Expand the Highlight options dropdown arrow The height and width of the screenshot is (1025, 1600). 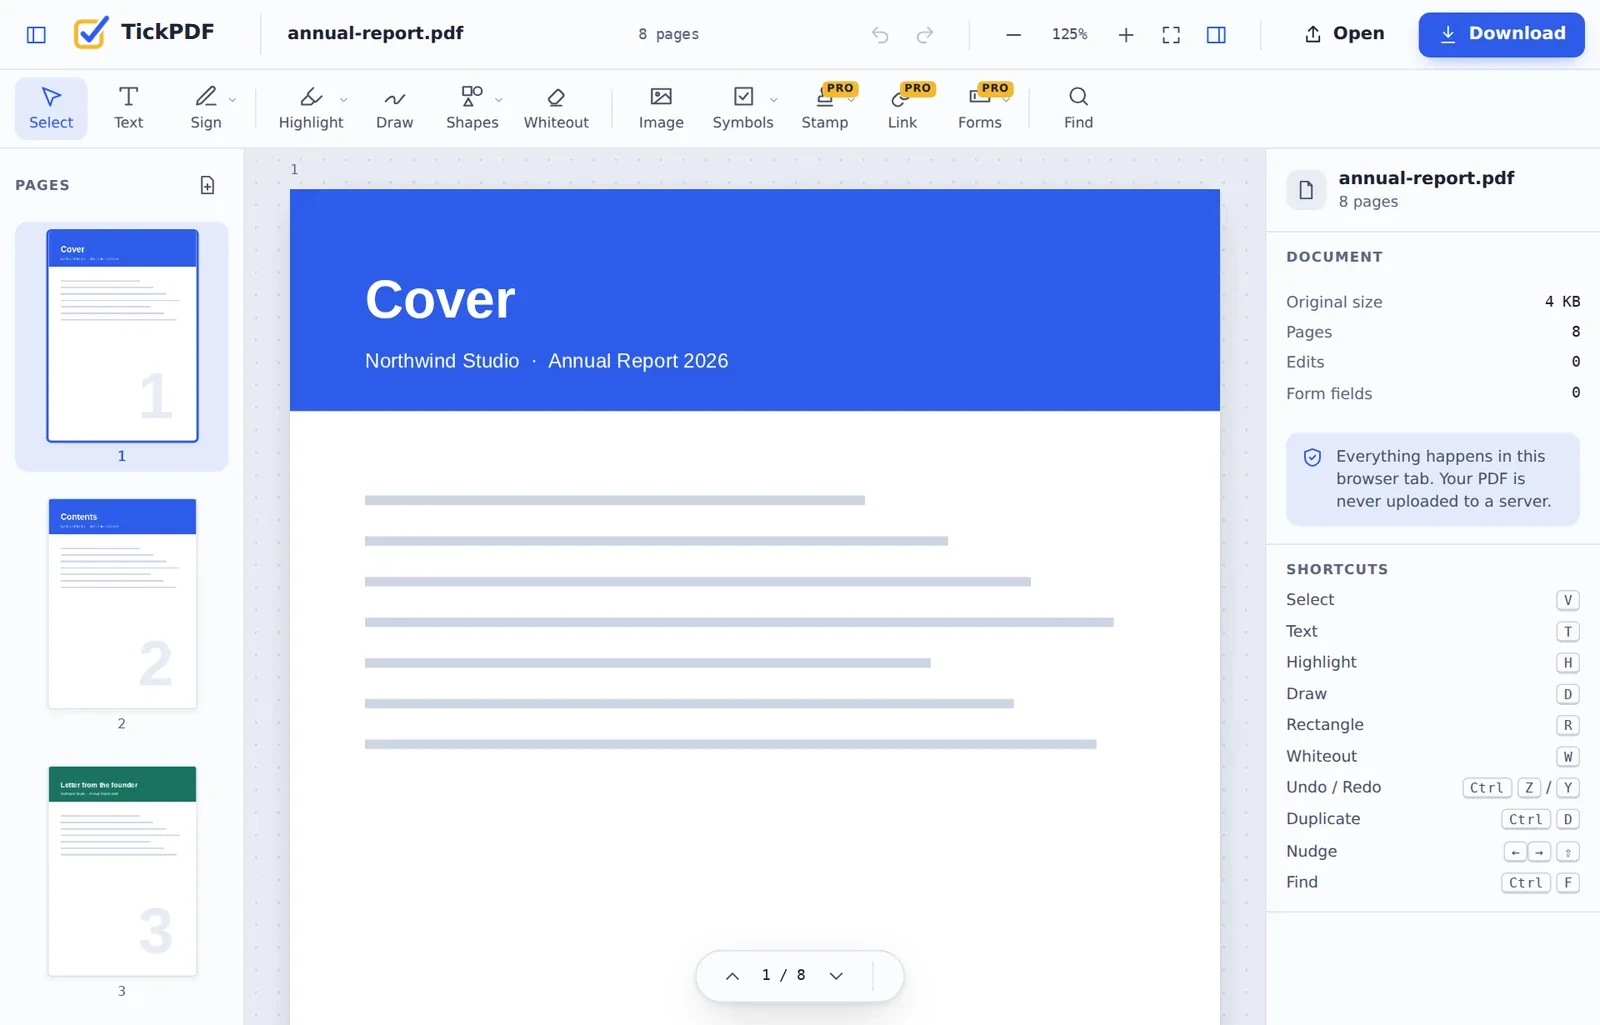click(x=343, y=100)
